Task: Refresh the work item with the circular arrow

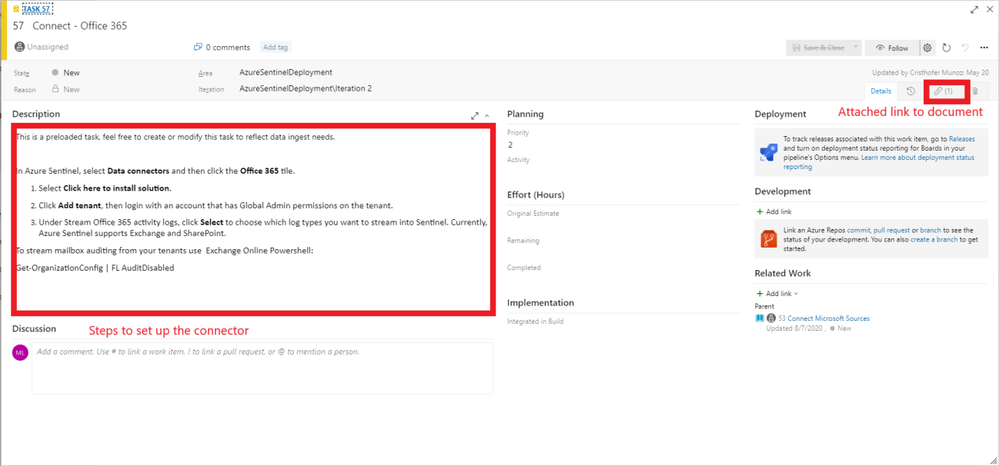Action: click(x=946, y=48)
